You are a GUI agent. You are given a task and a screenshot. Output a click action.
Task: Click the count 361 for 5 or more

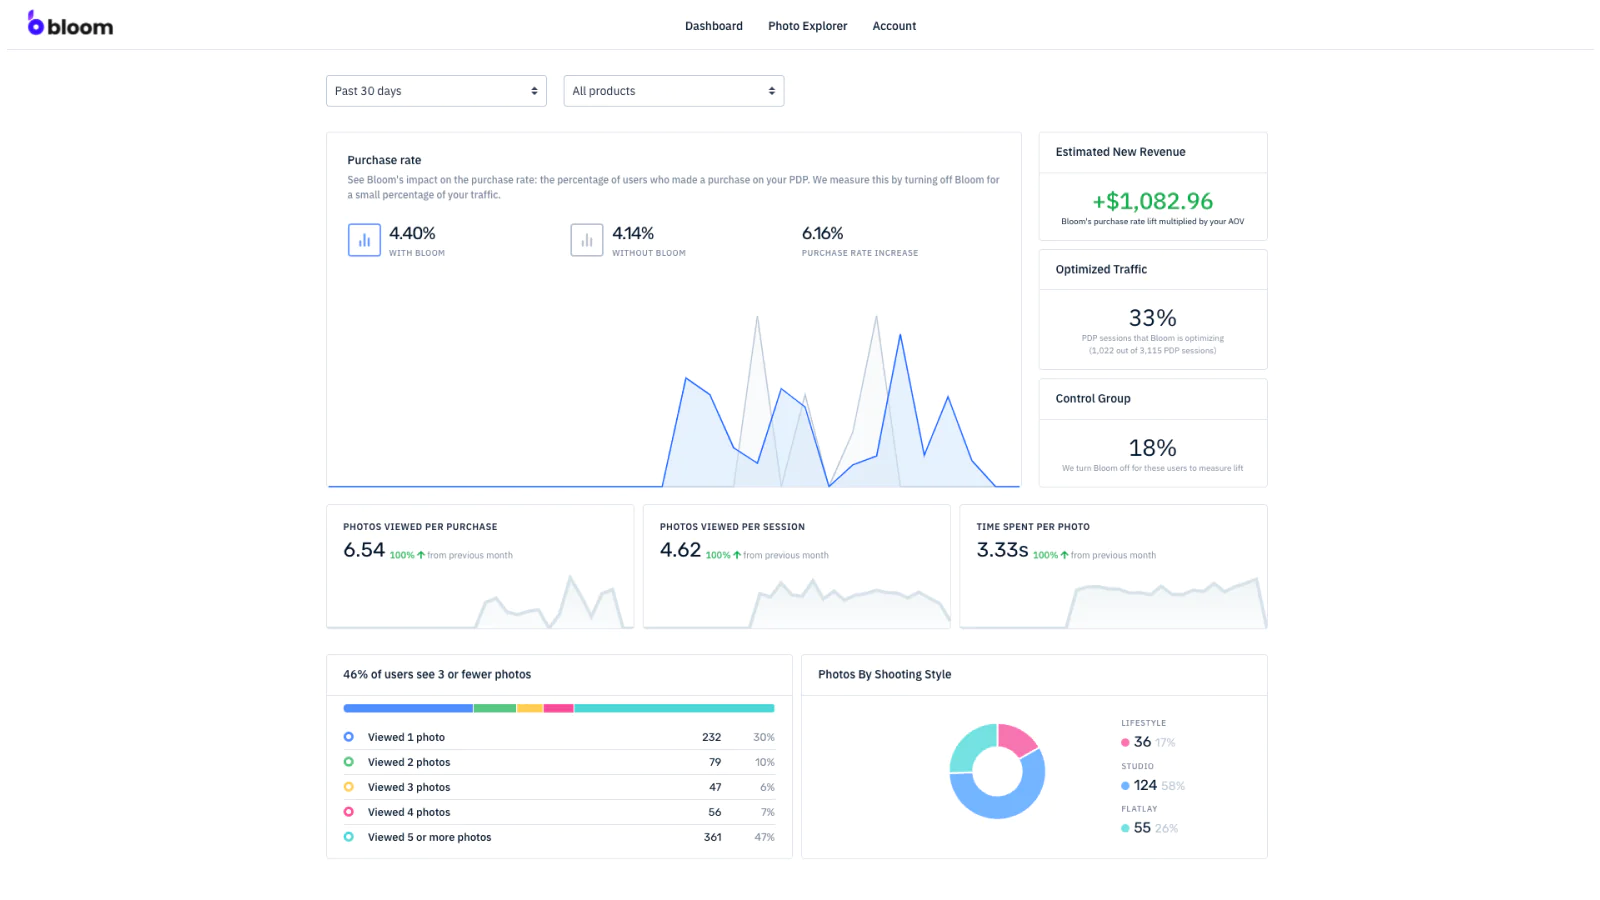pyautogui.click(x=712, y=837)
